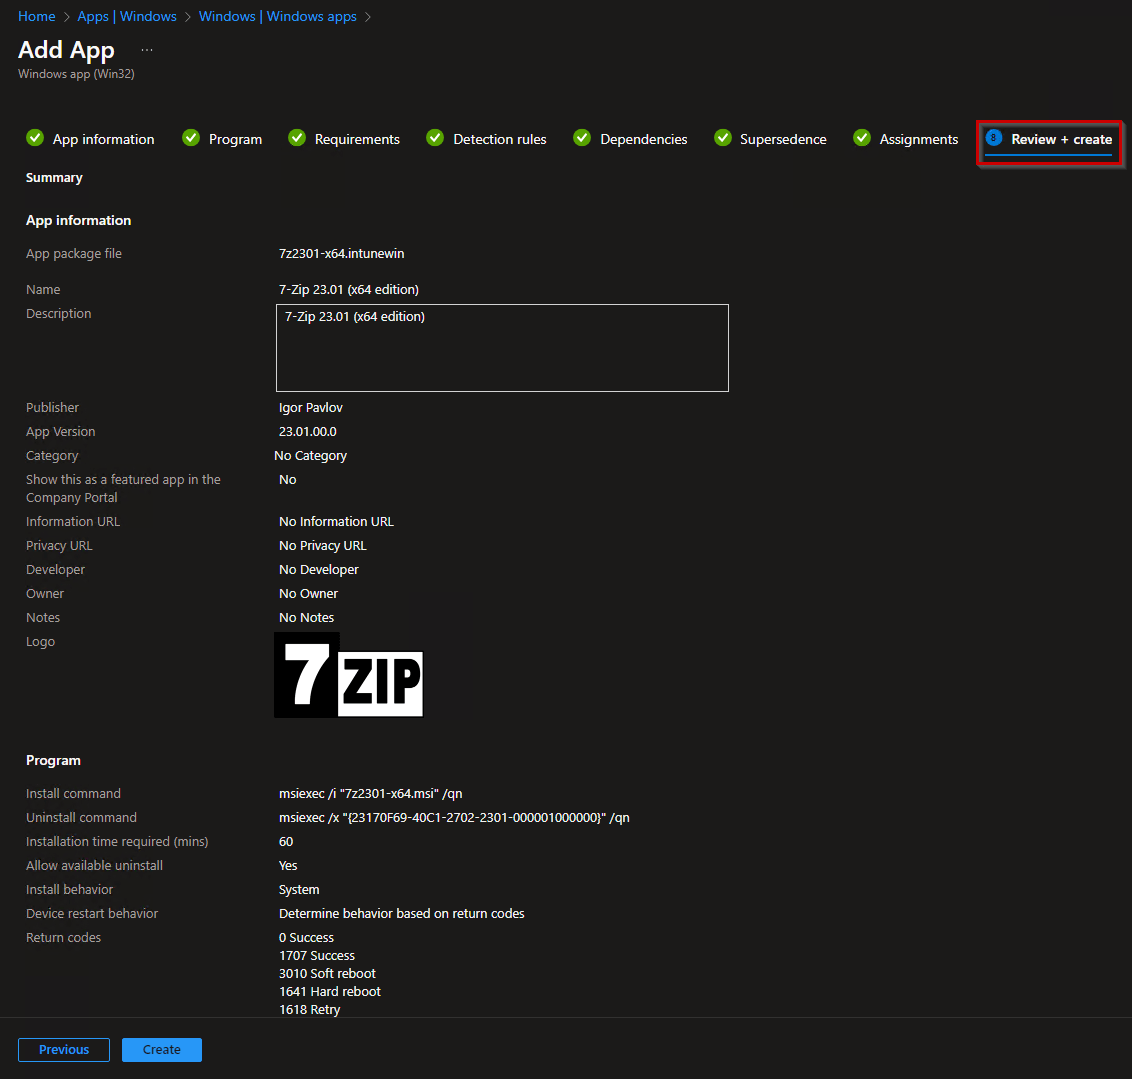The height and width of the screenshot is (1079, 1132).
Task: Click the No Developer value
Action: (x=318, y=569)
